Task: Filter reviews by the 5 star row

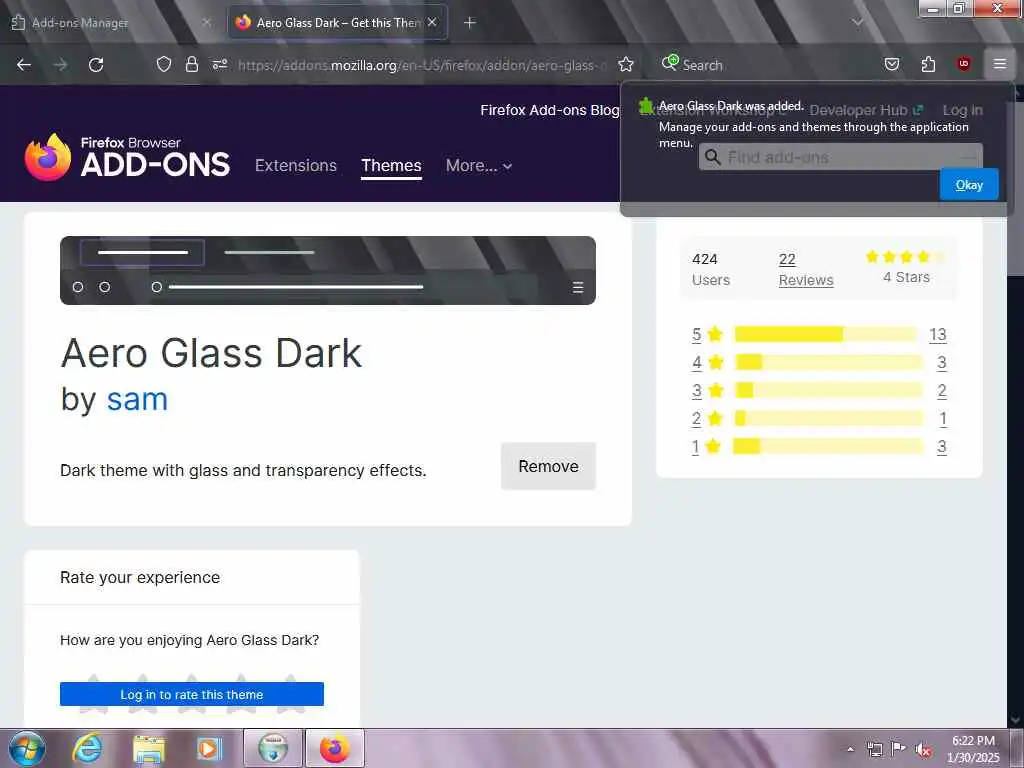Action: click(x=819, y=334)
